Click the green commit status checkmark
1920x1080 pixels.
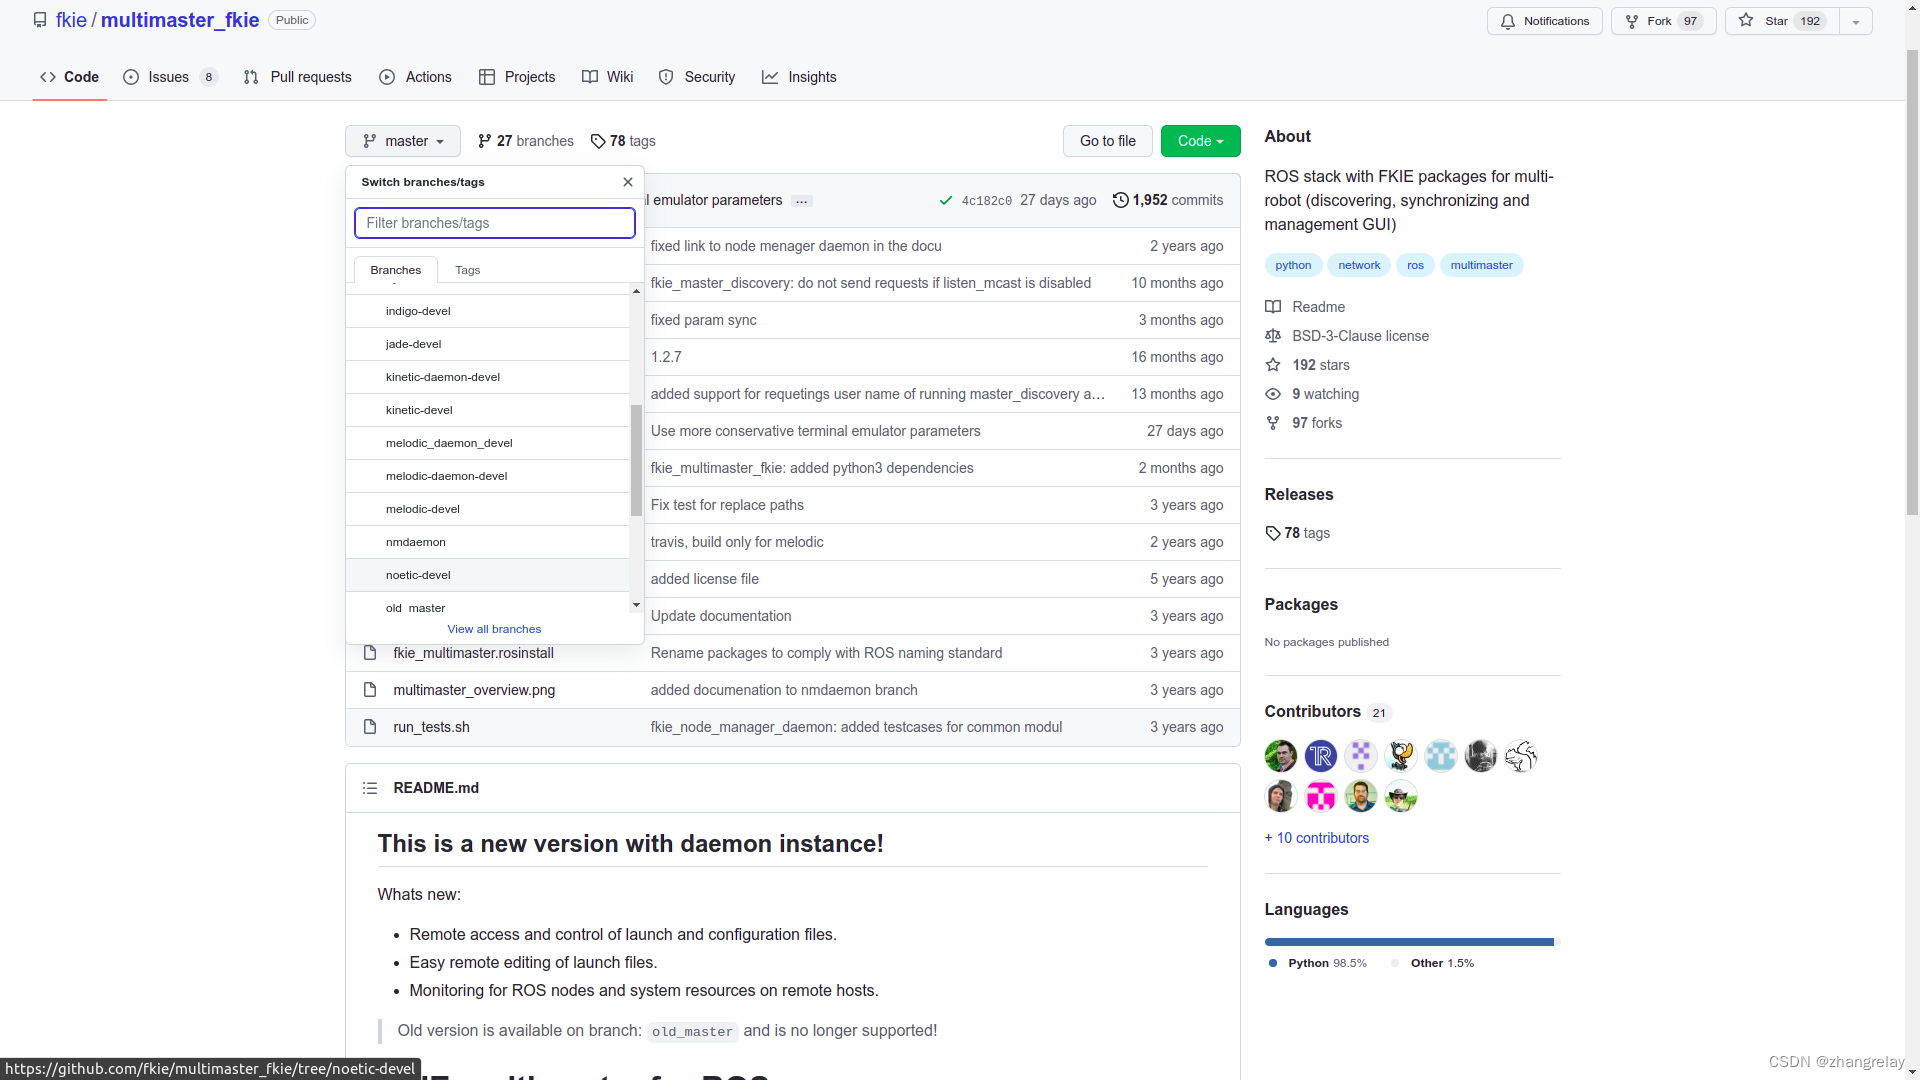point(945,201)
